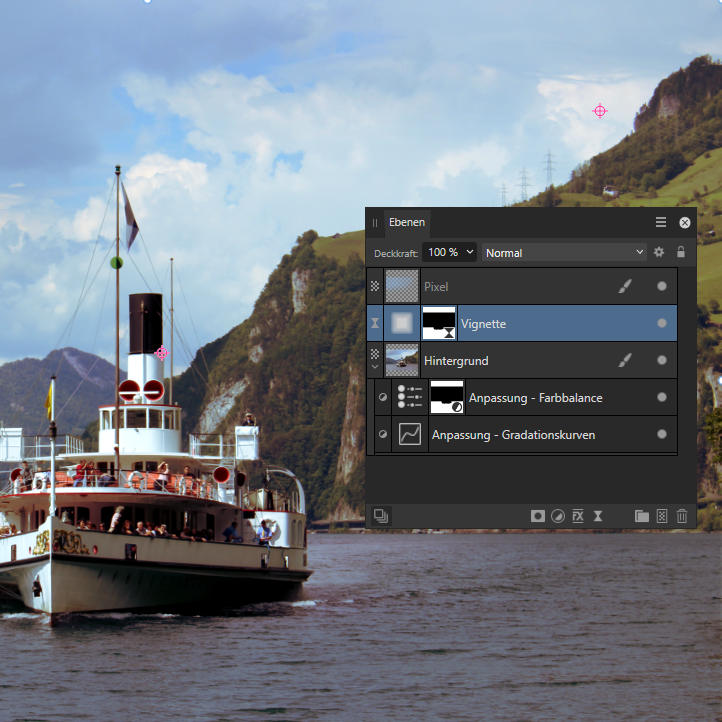
Task: Open the Ebenen panel hamburger menu
Action: [661, 222]
